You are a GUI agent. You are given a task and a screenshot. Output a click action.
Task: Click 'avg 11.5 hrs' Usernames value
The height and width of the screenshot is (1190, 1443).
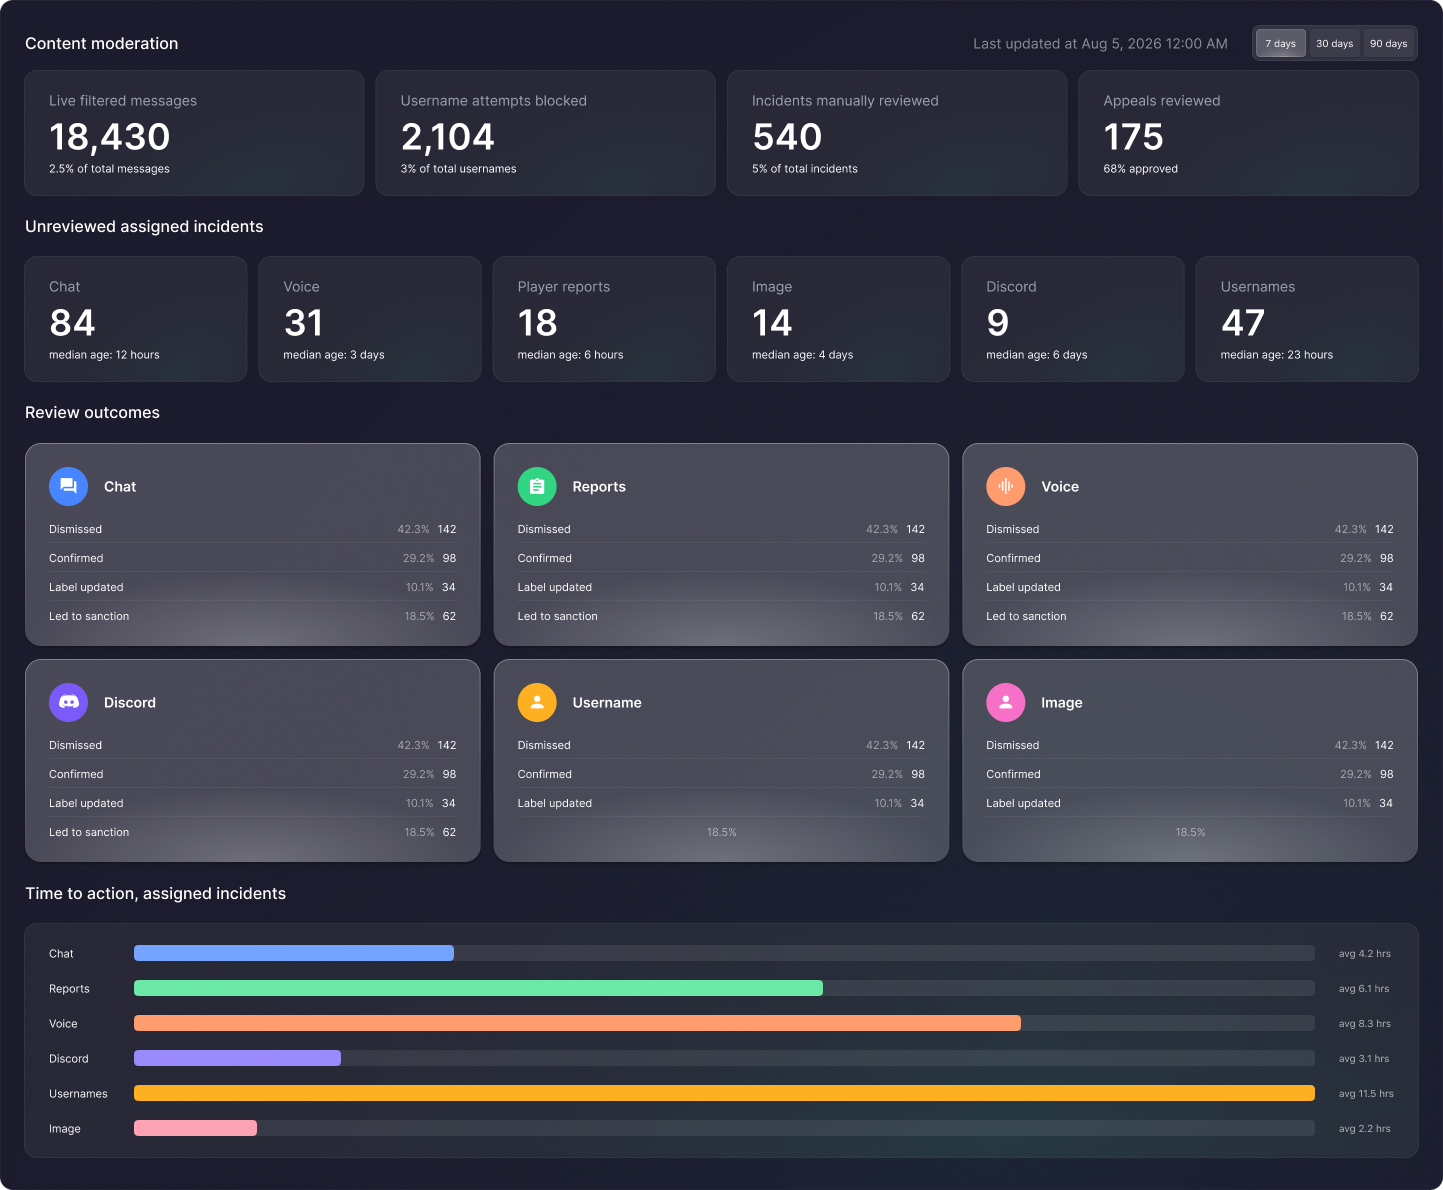[1366, 1094]
